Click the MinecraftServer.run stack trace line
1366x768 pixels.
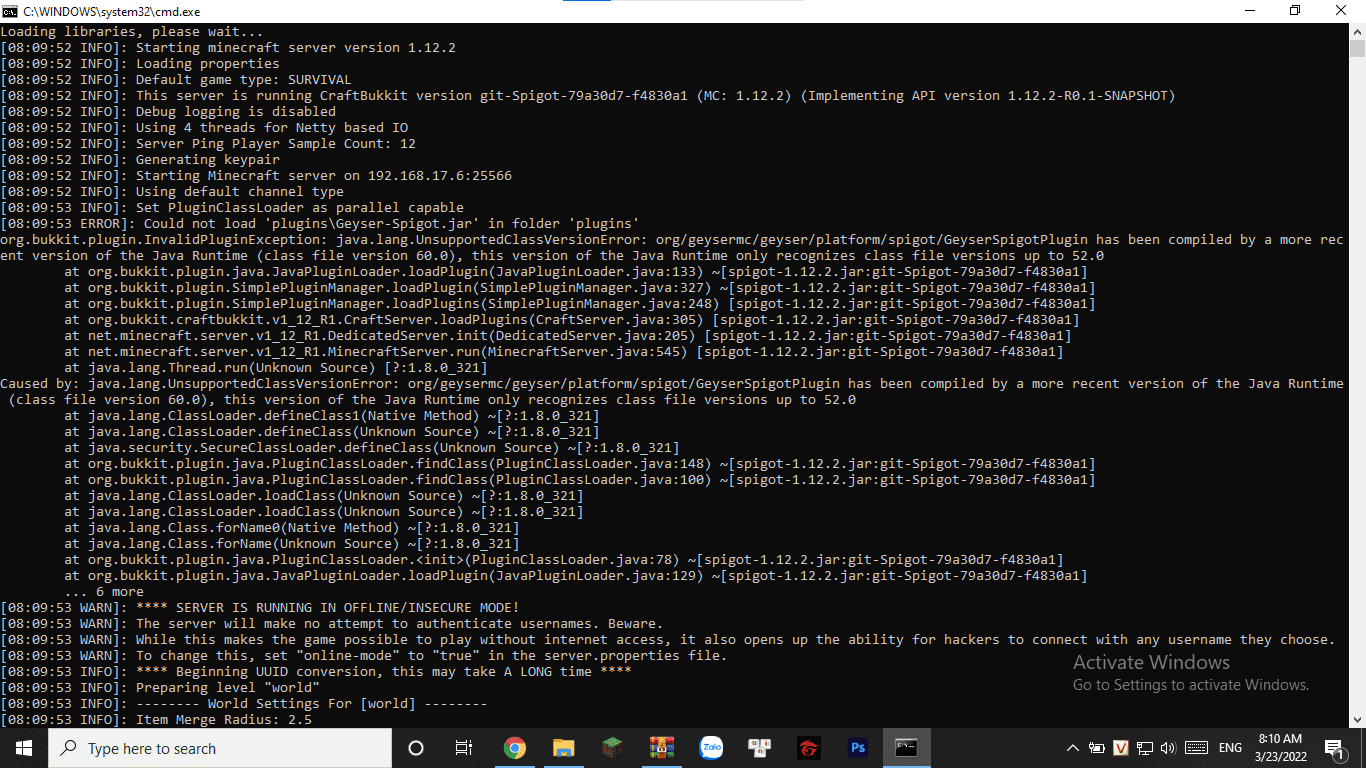point(564,352)
